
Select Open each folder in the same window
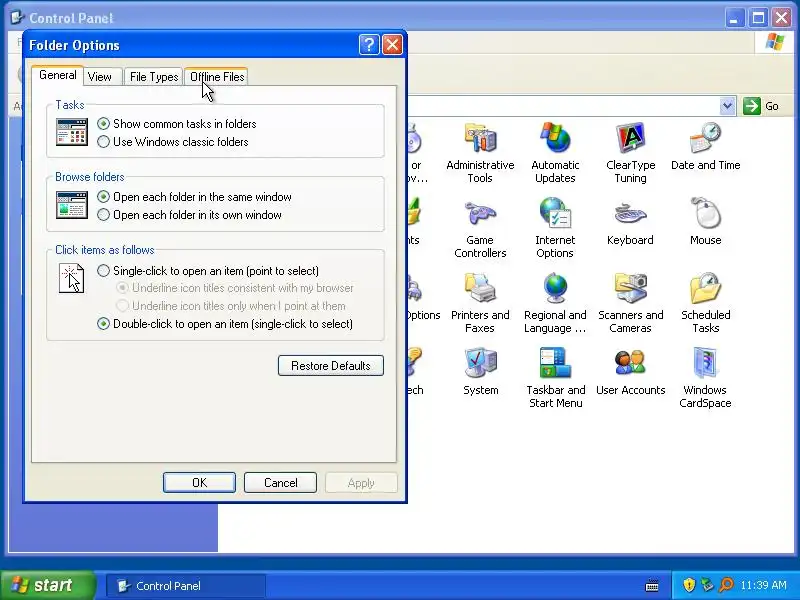pyautogui.click(x=194, y=197)
